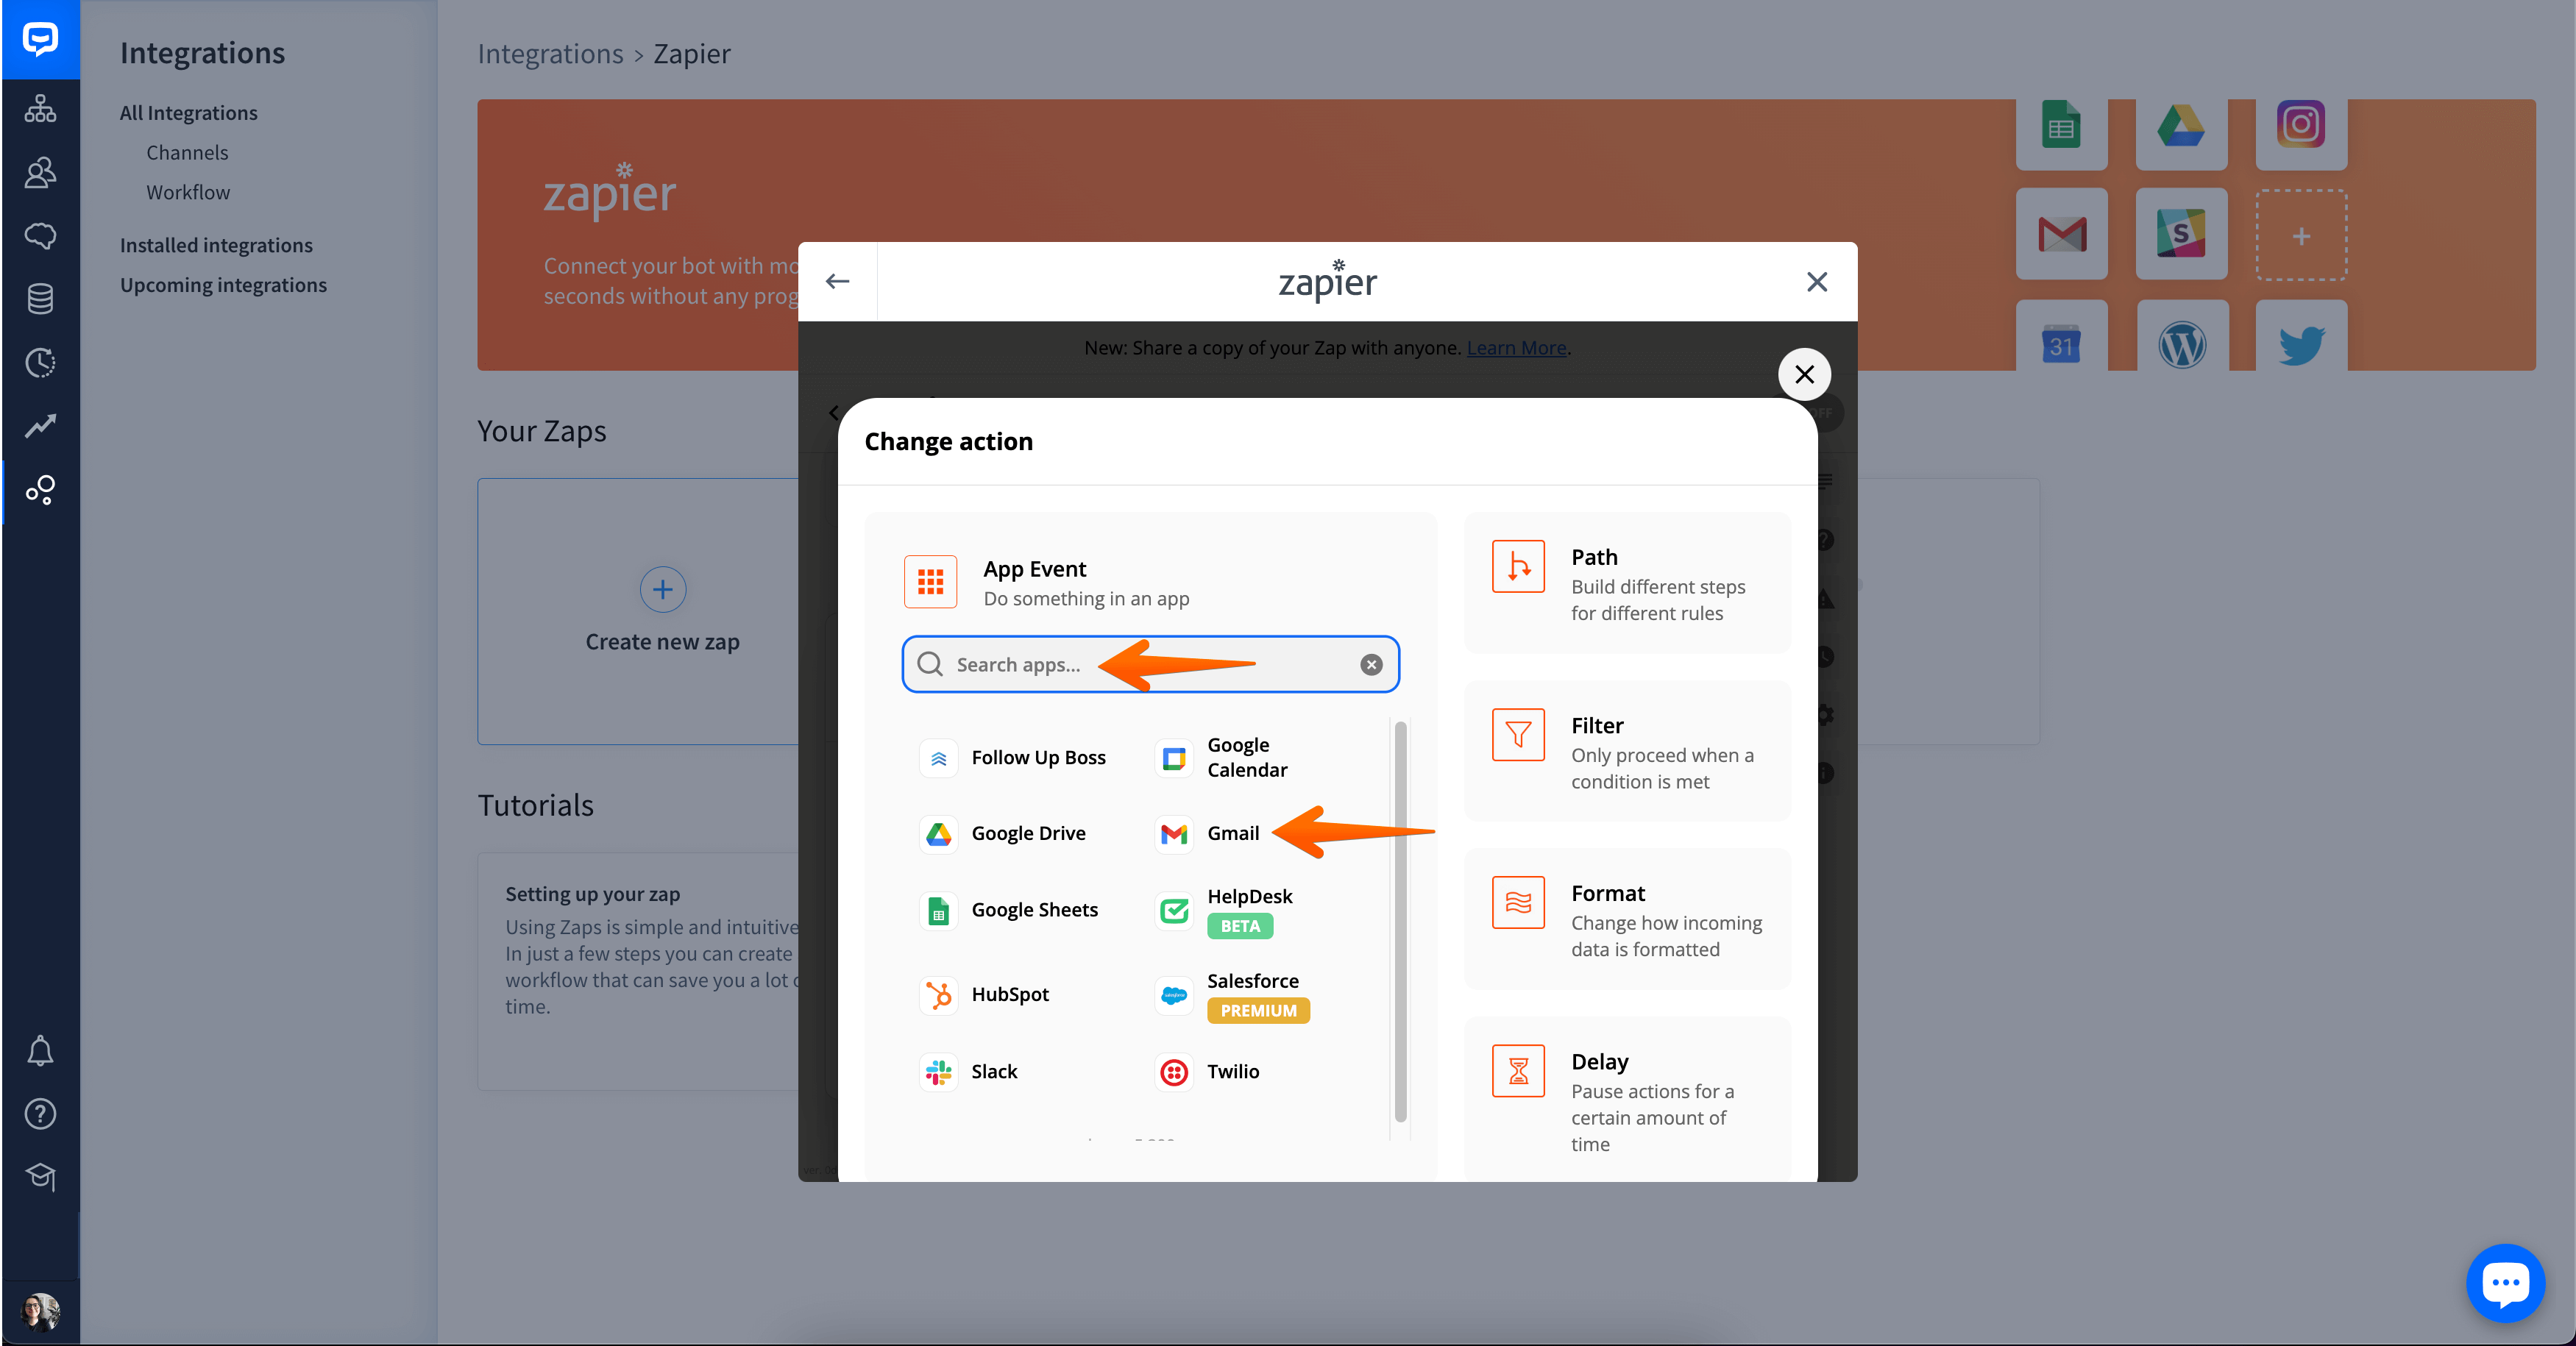
Task: Open the integrations sidebar icon
Action: (40, 490)
